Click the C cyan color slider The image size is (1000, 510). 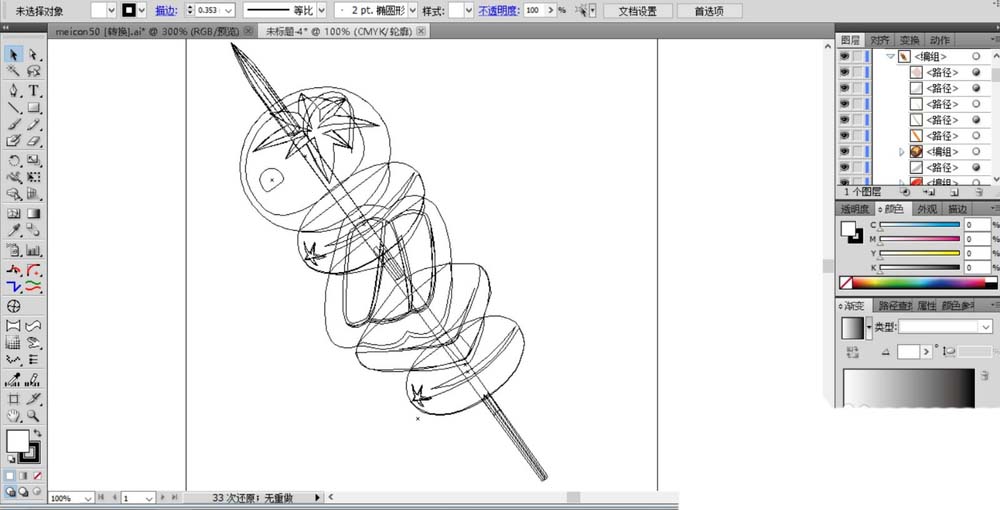(920, 225)
